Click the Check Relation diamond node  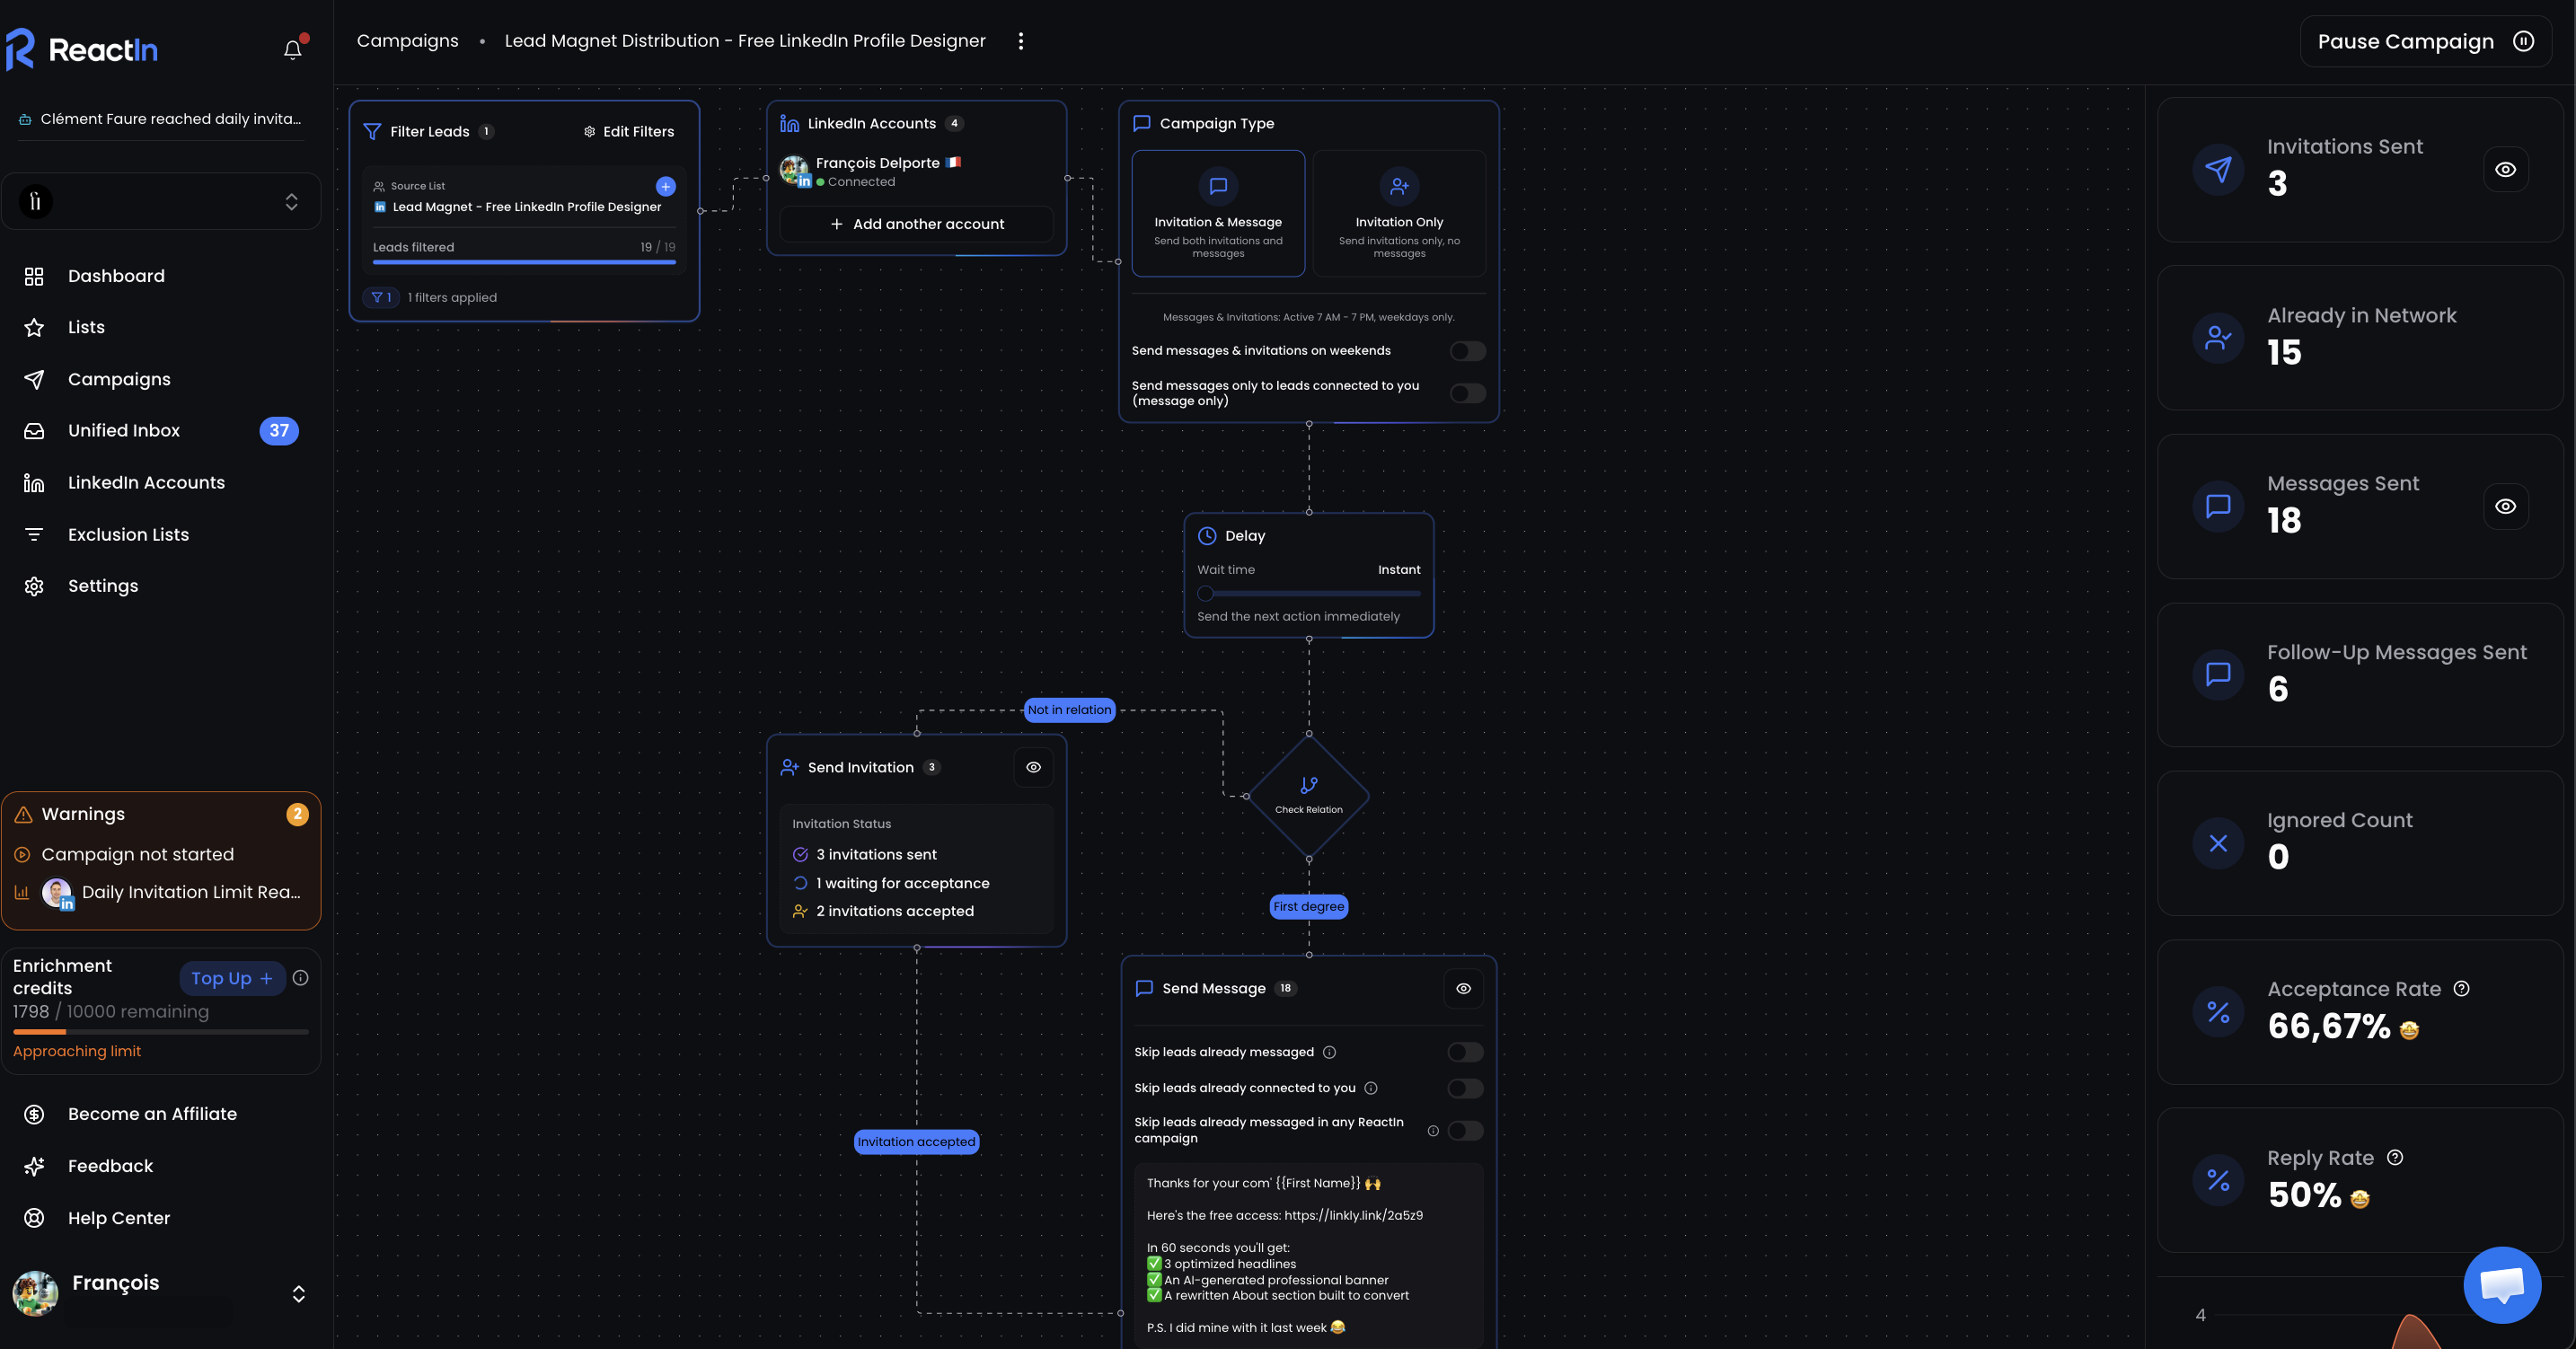point(1308,795)
